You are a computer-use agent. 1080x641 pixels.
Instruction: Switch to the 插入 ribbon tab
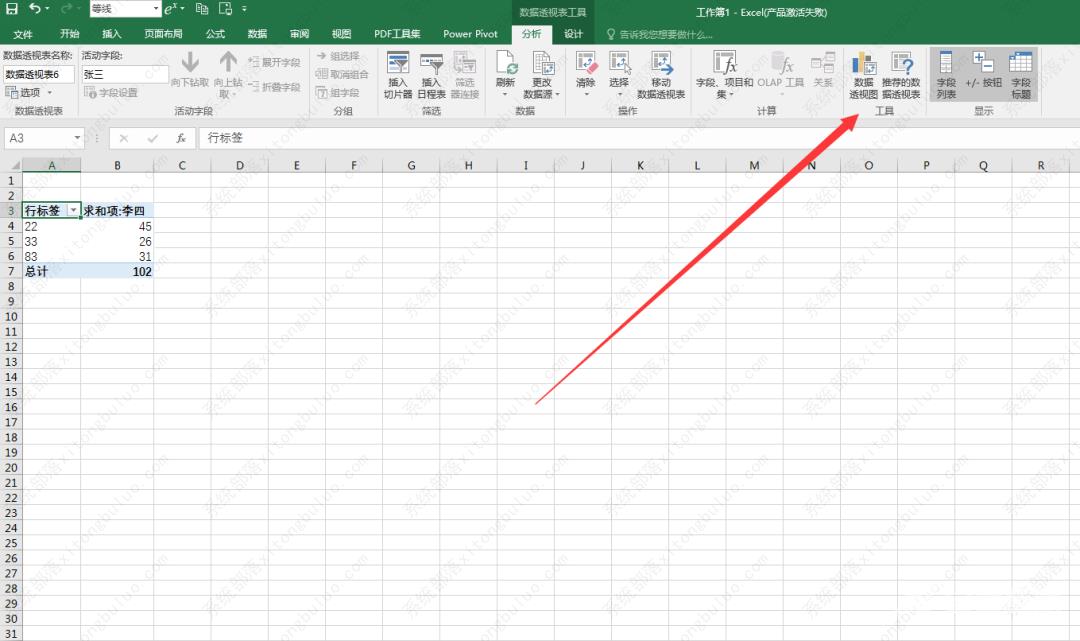(112, 34)
